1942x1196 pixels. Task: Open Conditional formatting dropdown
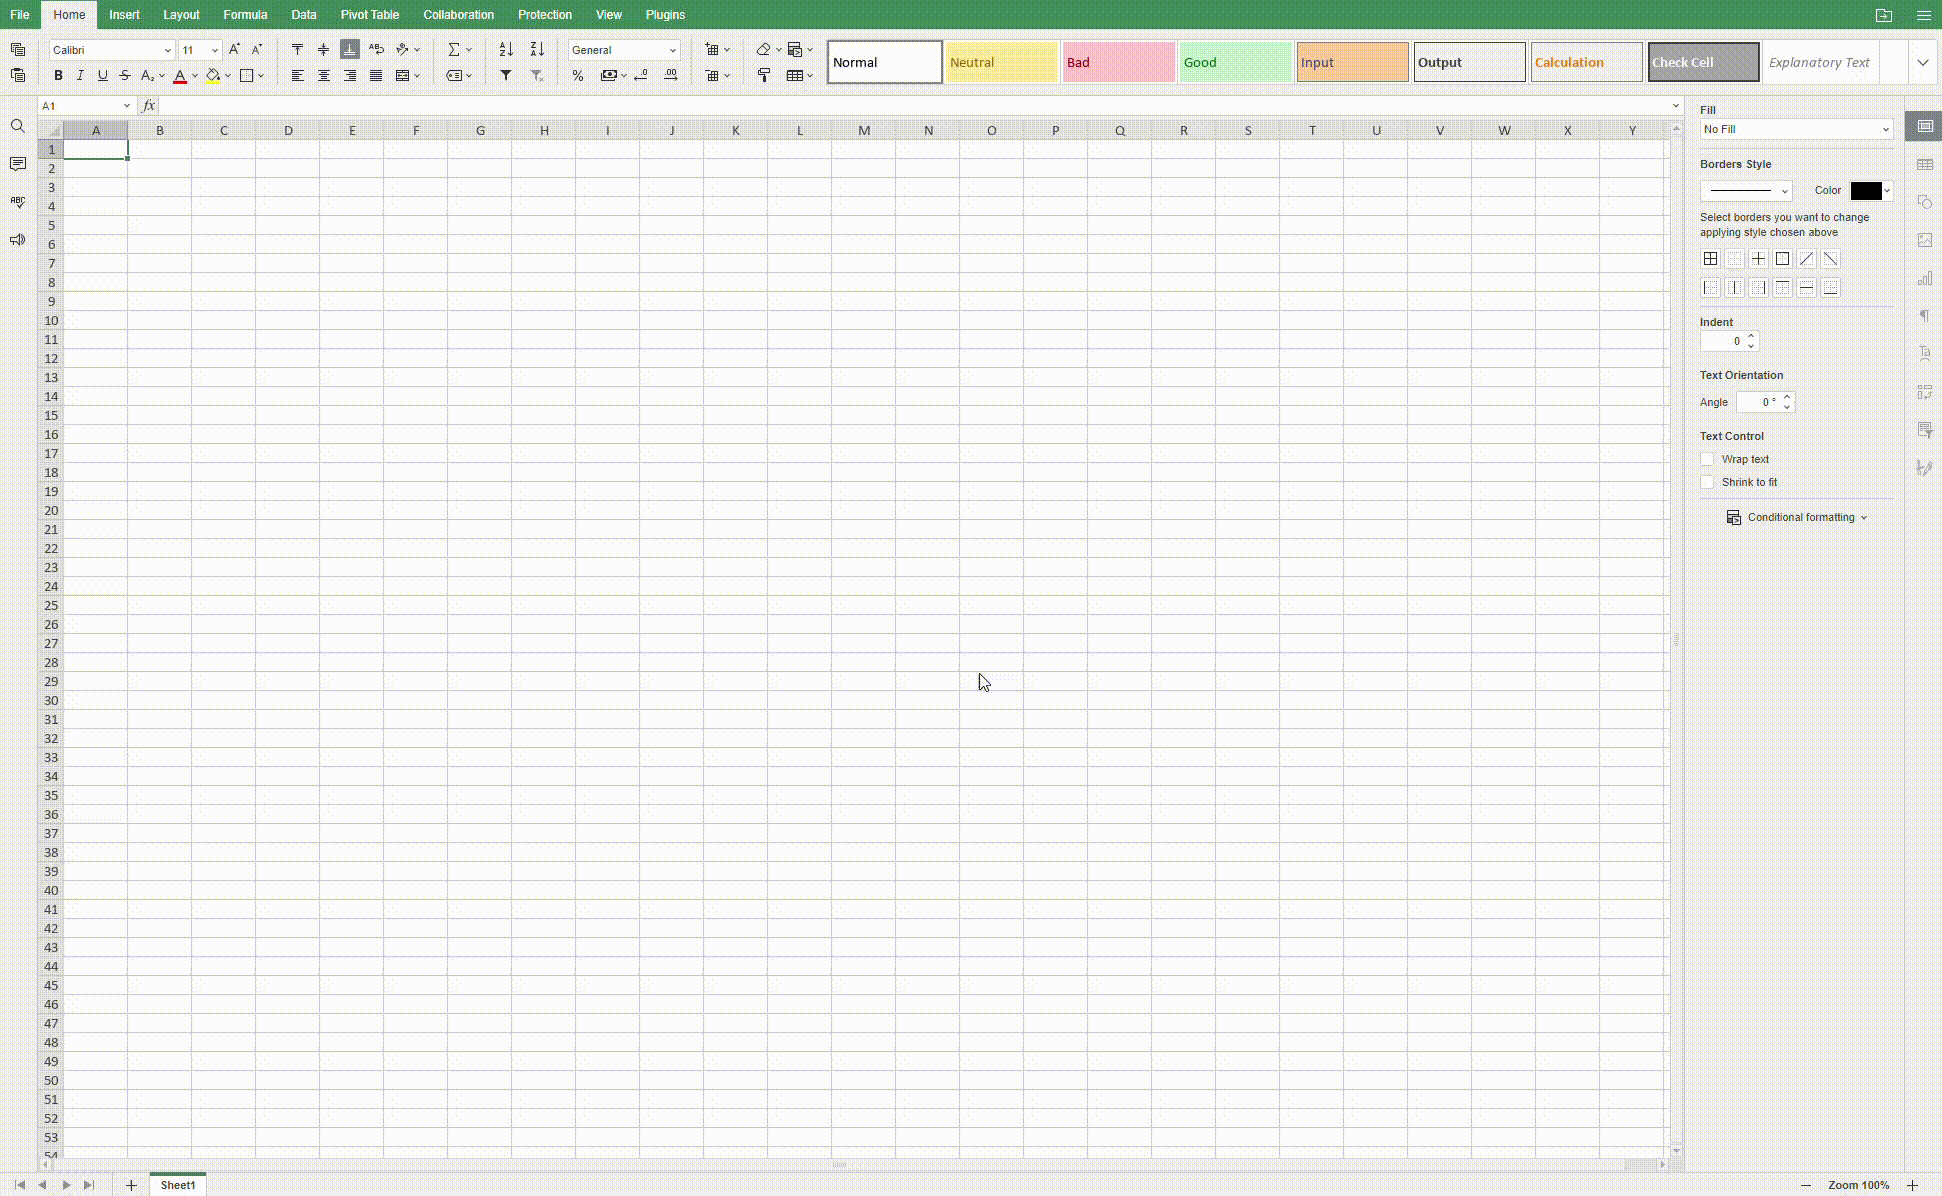point(1797,517)
